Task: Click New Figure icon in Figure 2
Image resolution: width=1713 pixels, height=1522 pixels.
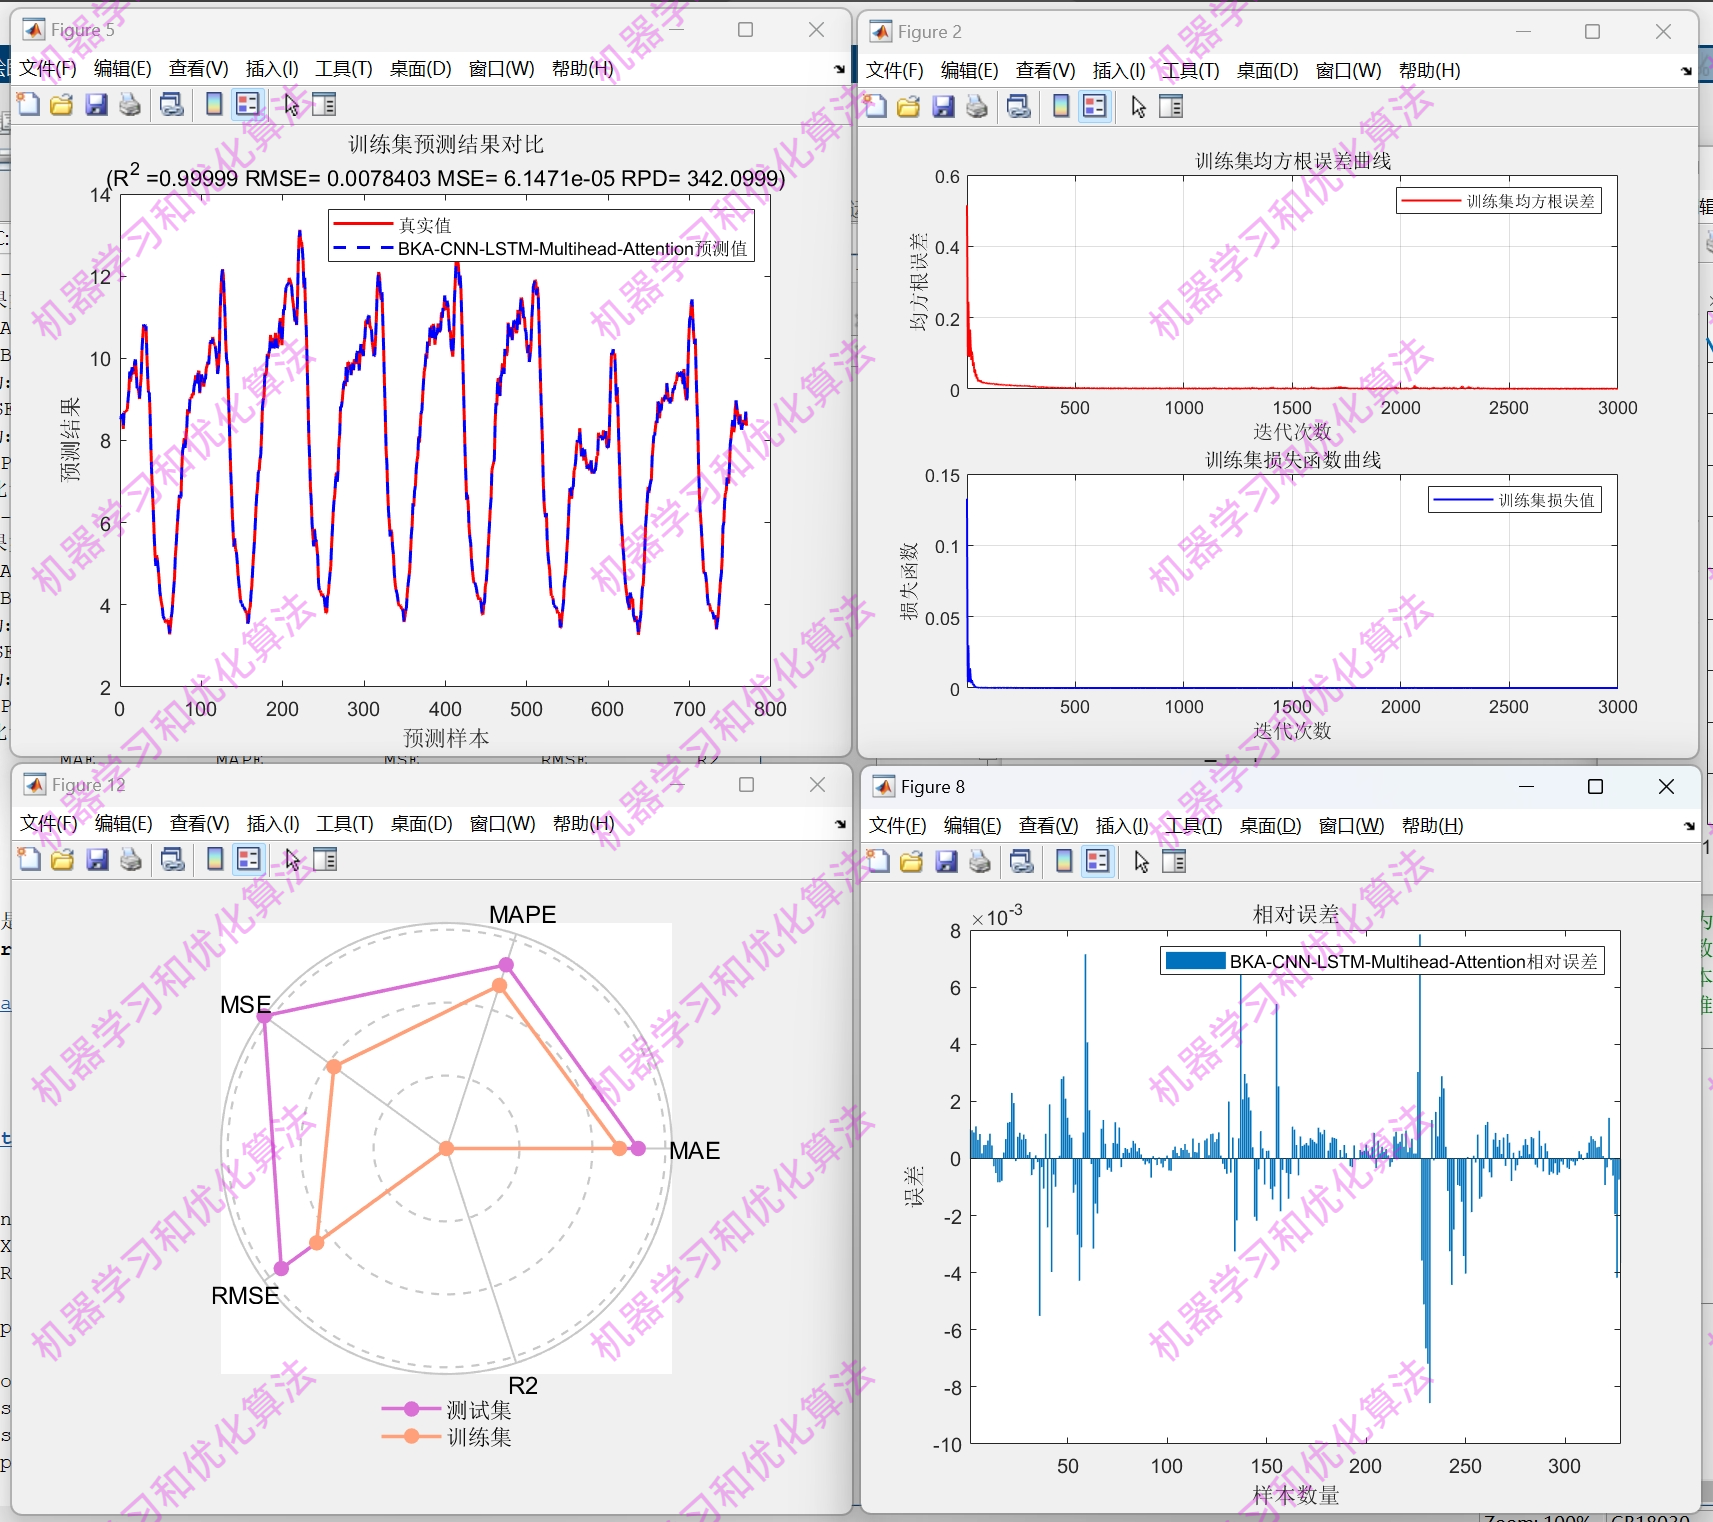Action: pos(876,106)
